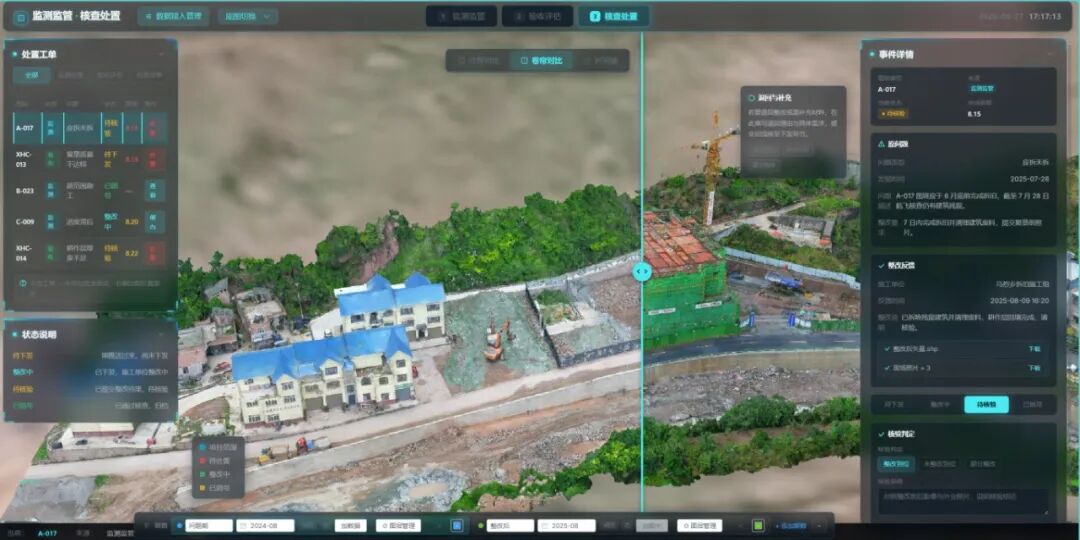Select the A-017 work order row
The height and width of the screenshot is (540, 1080).
pyautogui.click(x=90, y=128)
